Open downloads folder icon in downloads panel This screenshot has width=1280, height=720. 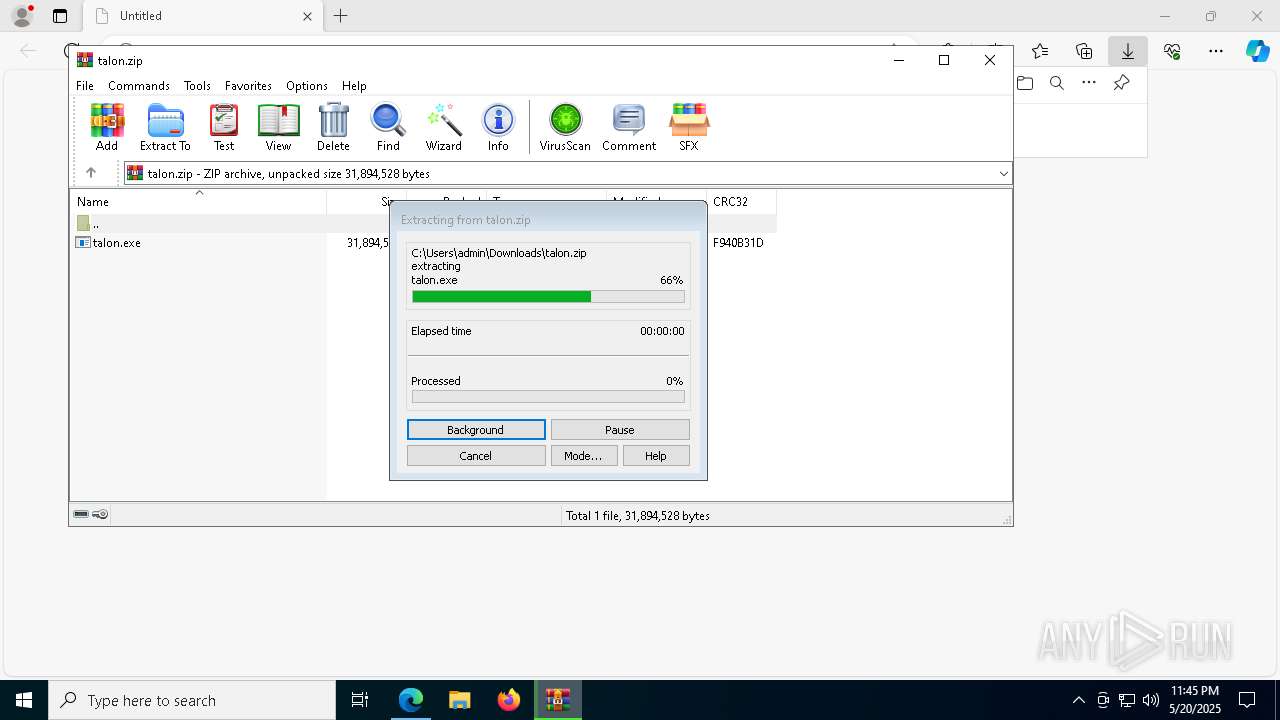[1025, 83]
